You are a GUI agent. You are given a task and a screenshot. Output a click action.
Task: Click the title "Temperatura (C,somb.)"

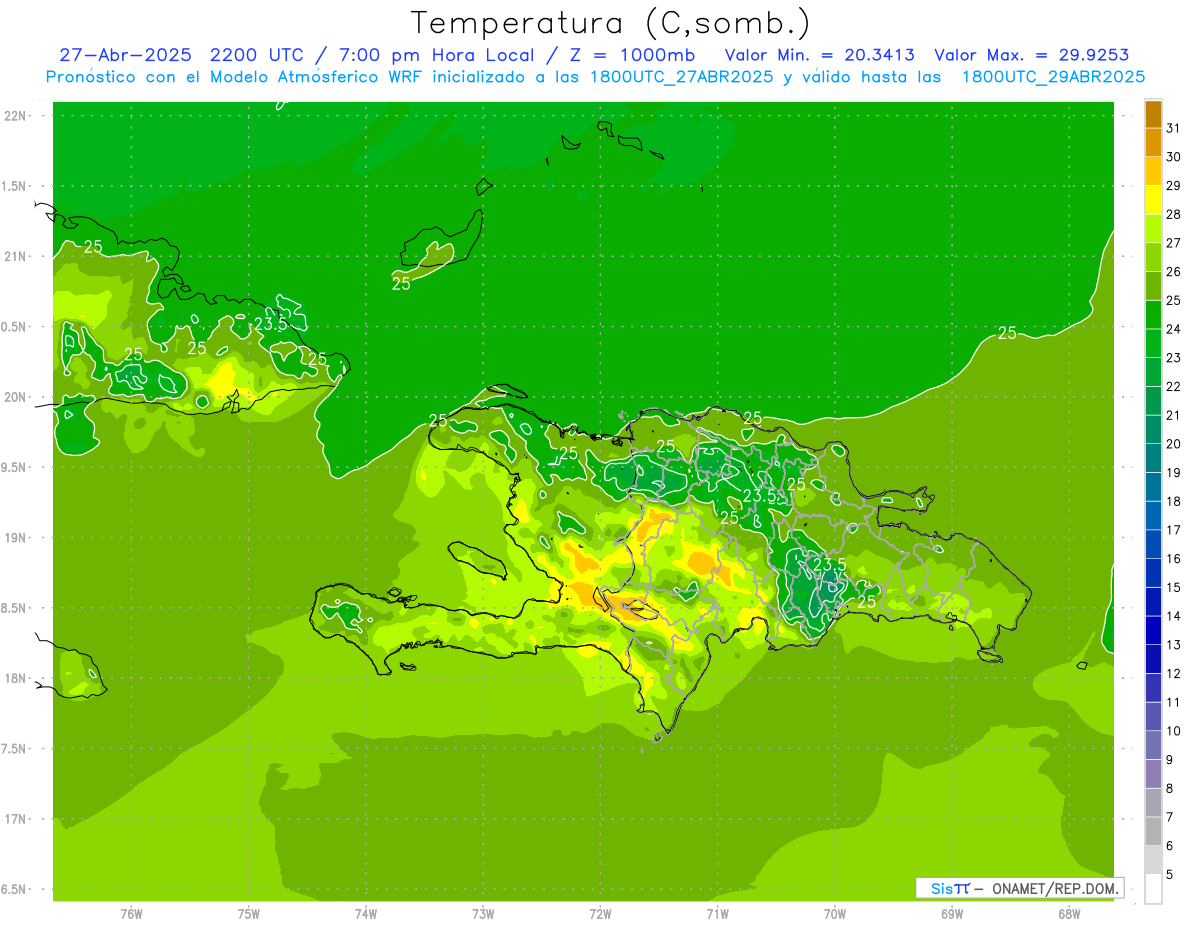610,23
